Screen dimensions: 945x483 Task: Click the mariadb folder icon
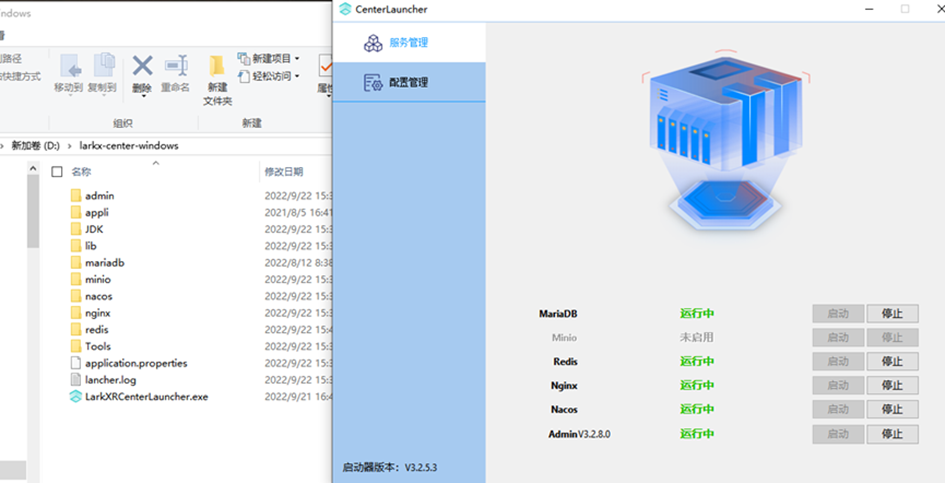tap(75, 262)
